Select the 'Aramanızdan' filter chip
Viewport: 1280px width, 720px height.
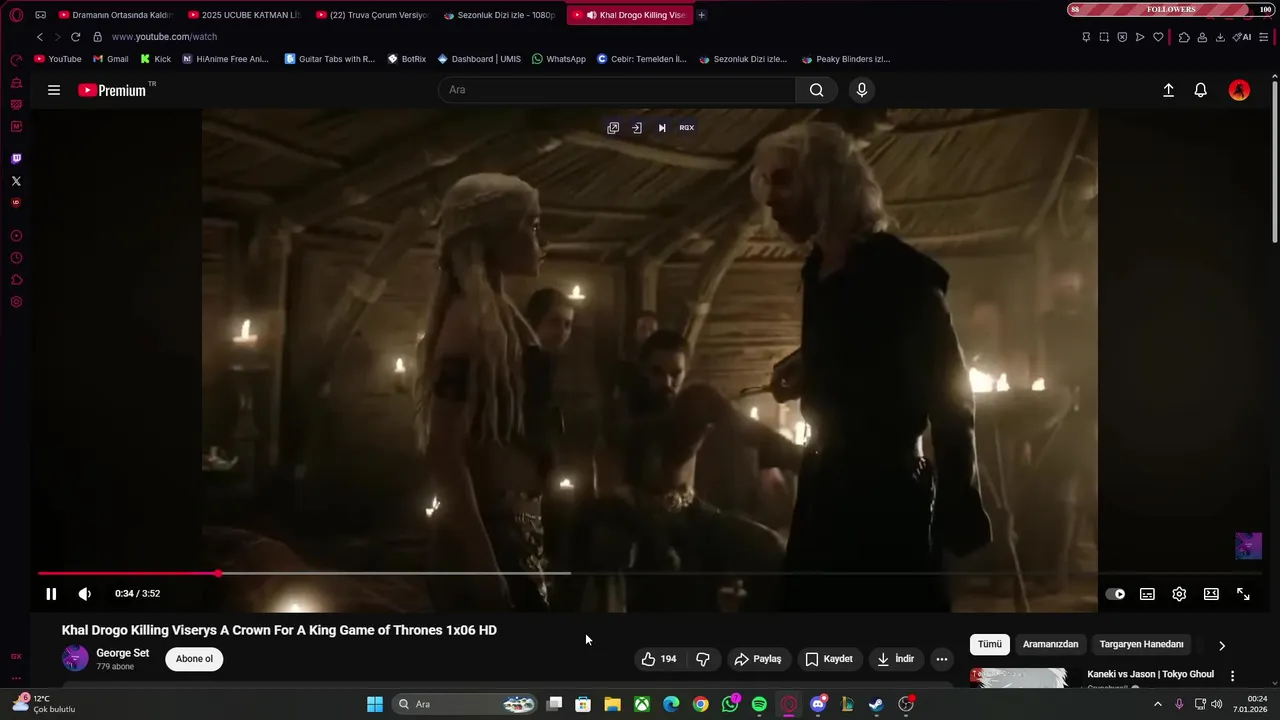pos(1050,644)
